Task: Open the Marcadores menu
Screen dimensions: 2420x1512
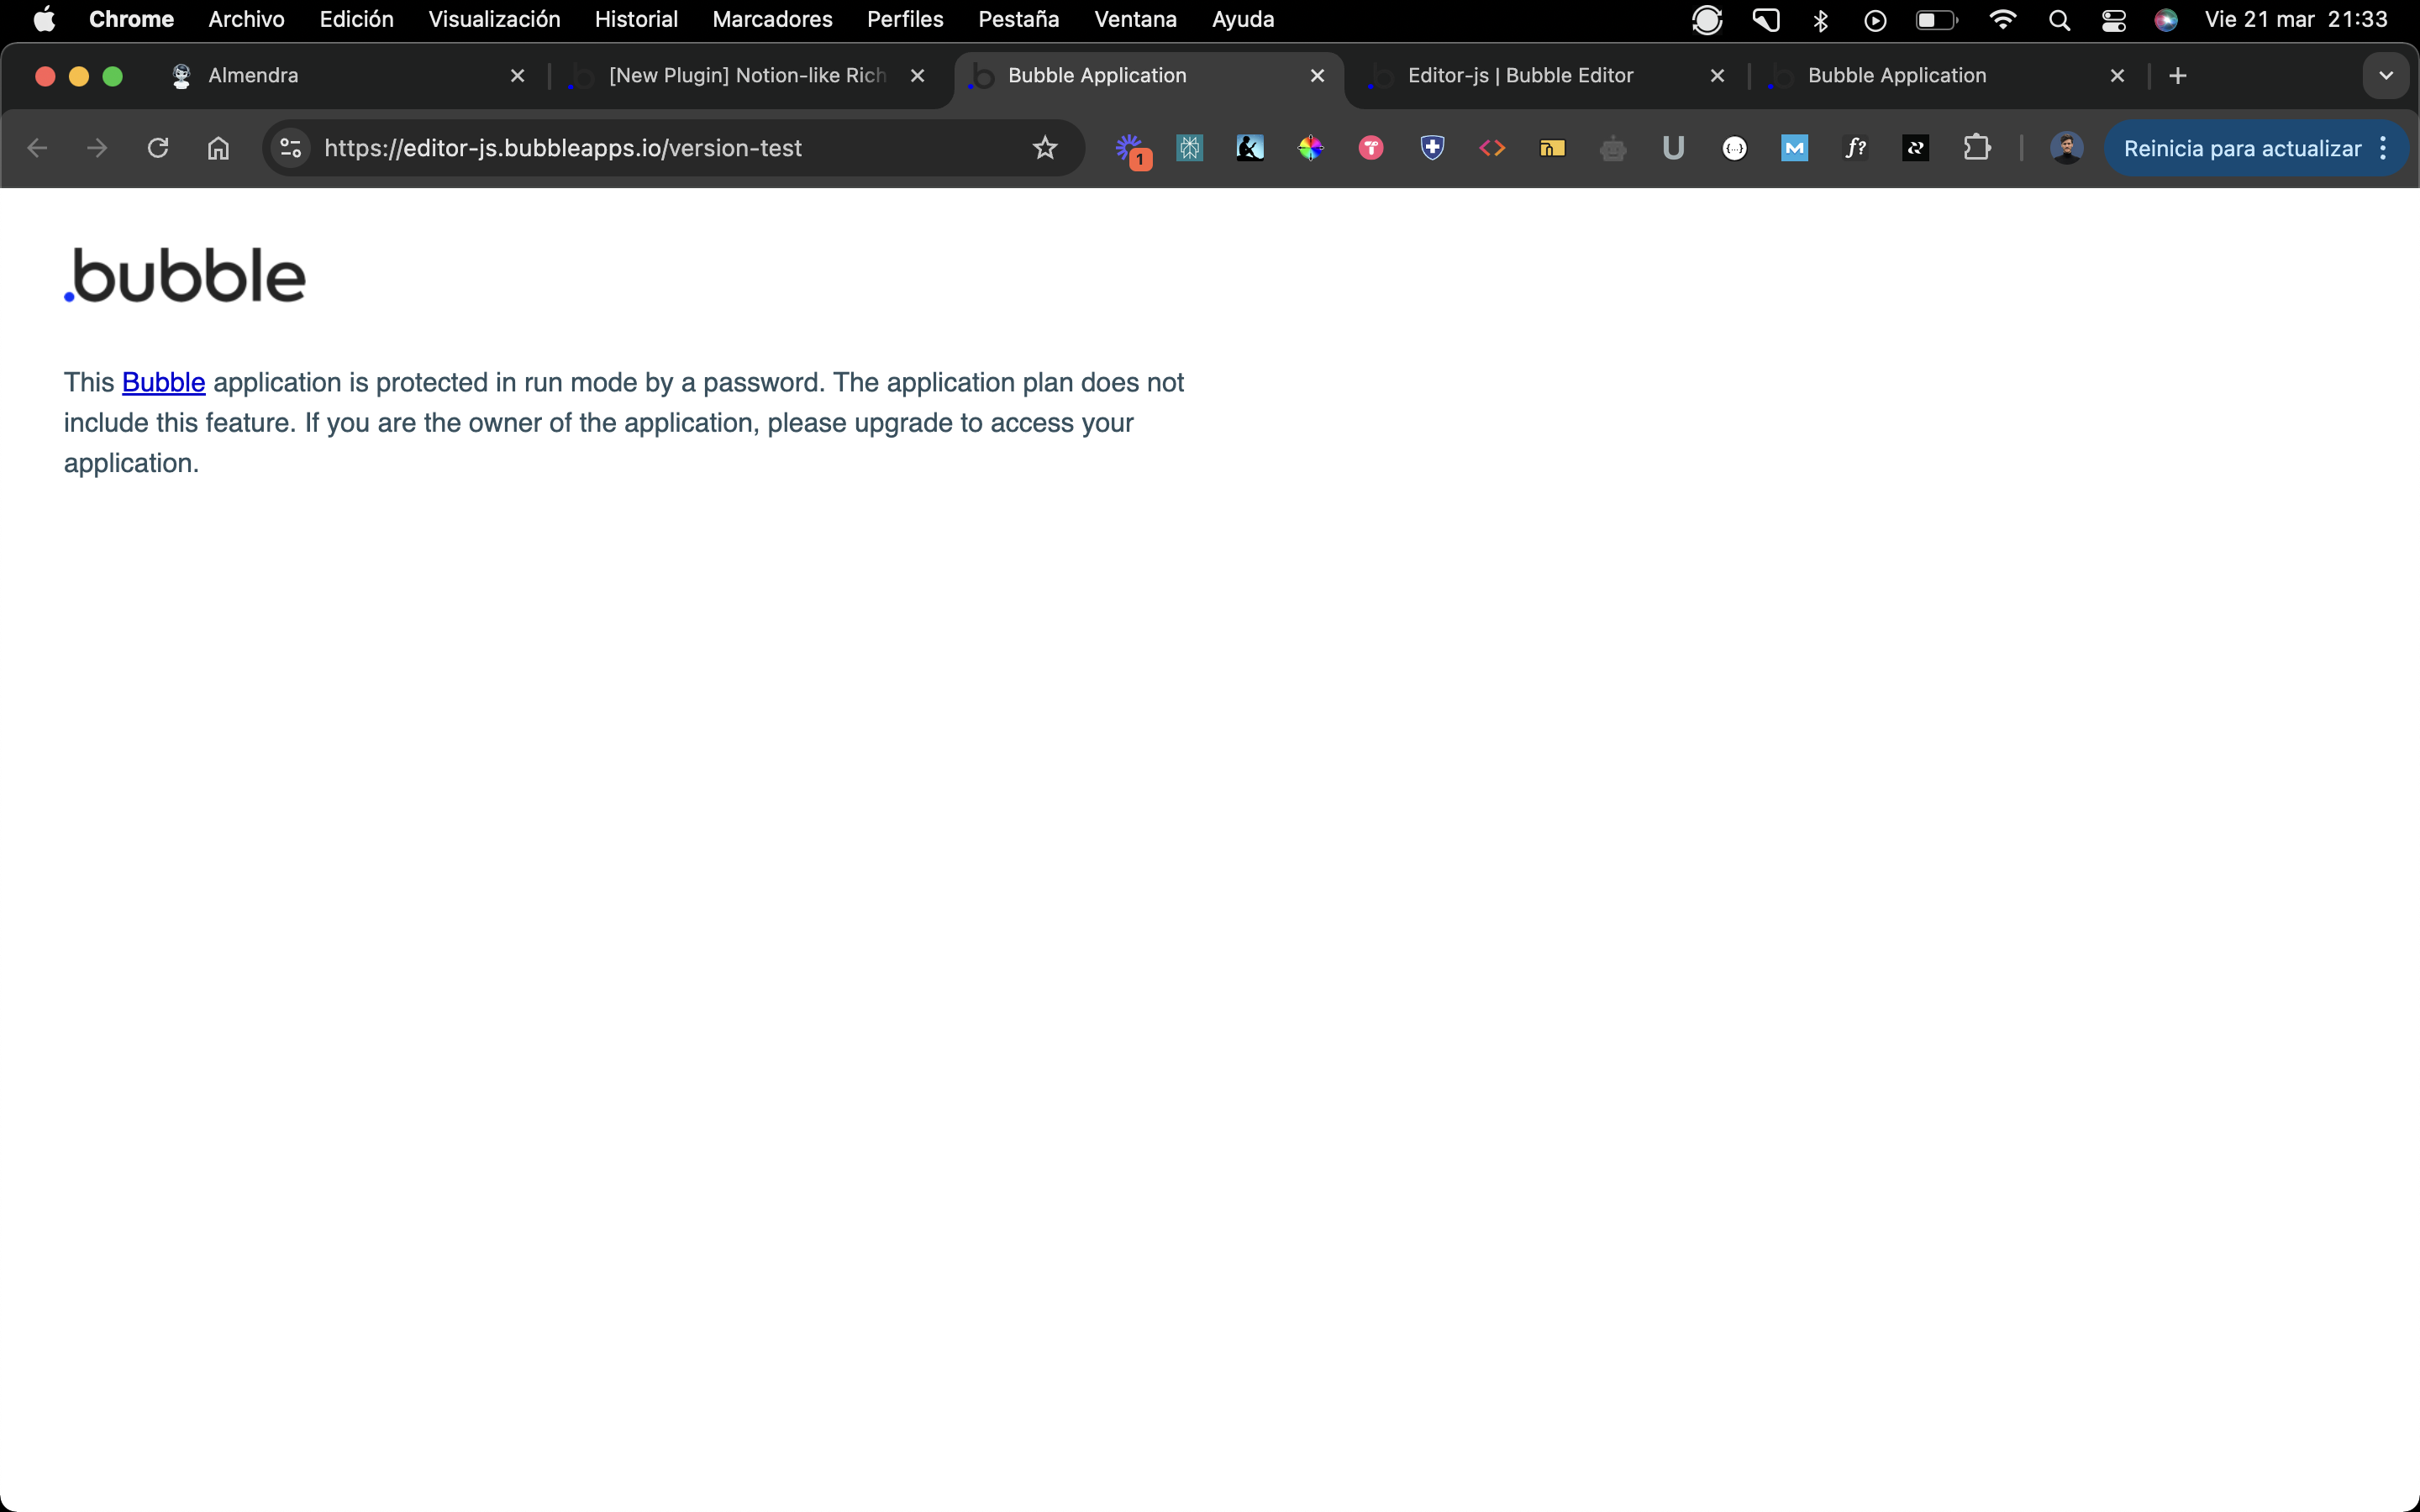Action: tap(772, 20)
